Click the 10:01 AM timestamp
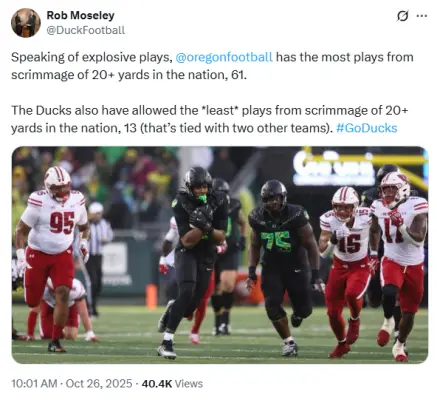 (34, 384)
